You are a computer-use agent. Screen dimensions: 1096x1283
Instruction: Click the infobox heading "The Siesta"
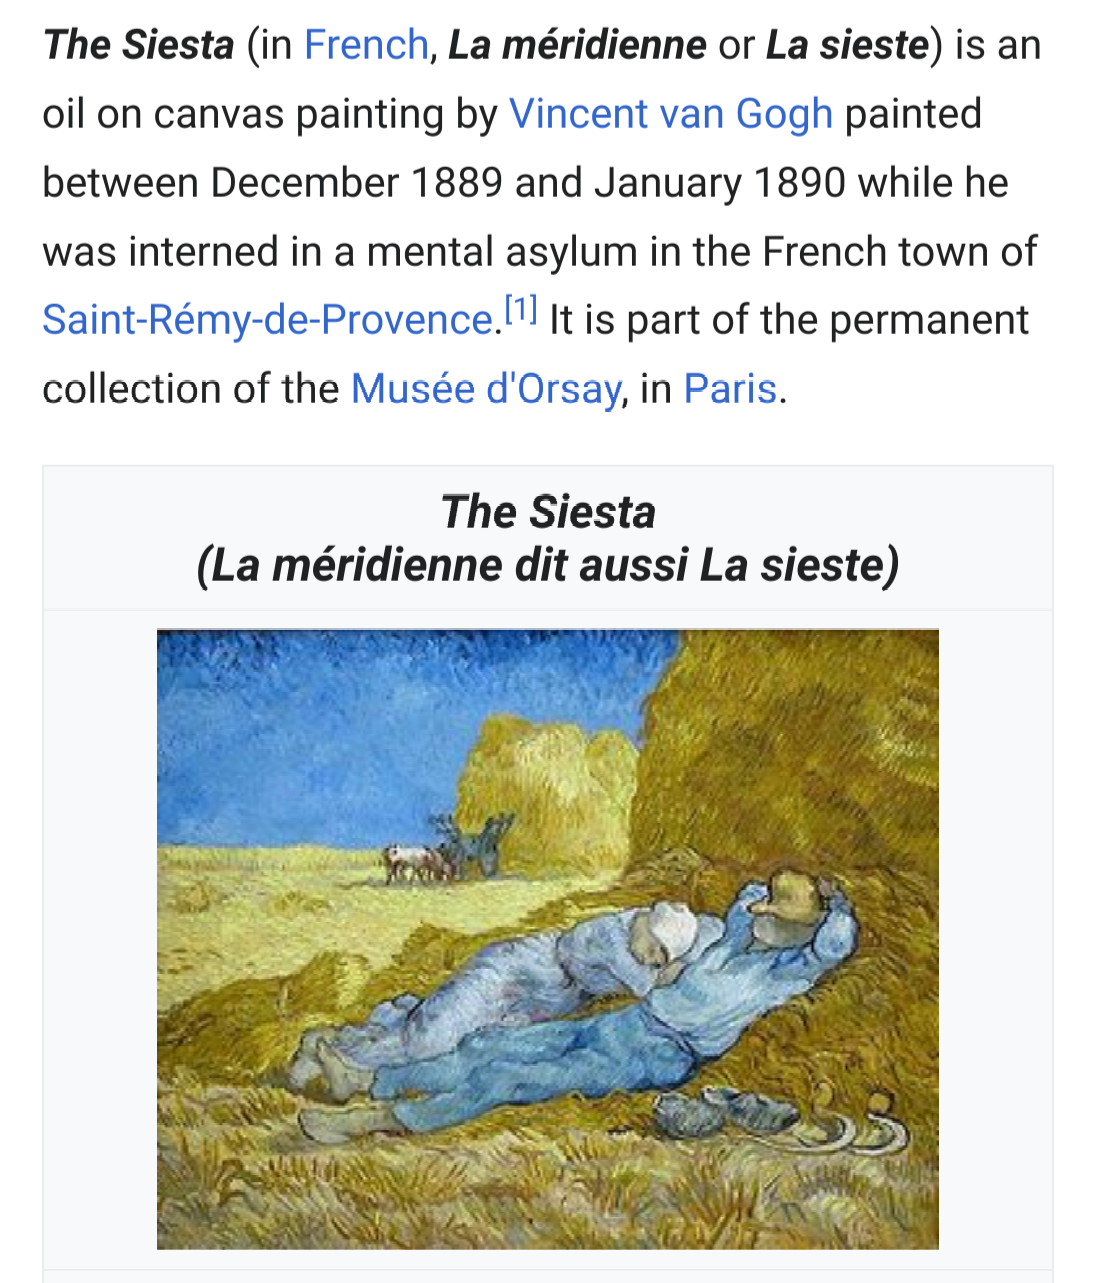tap(548, 512)
